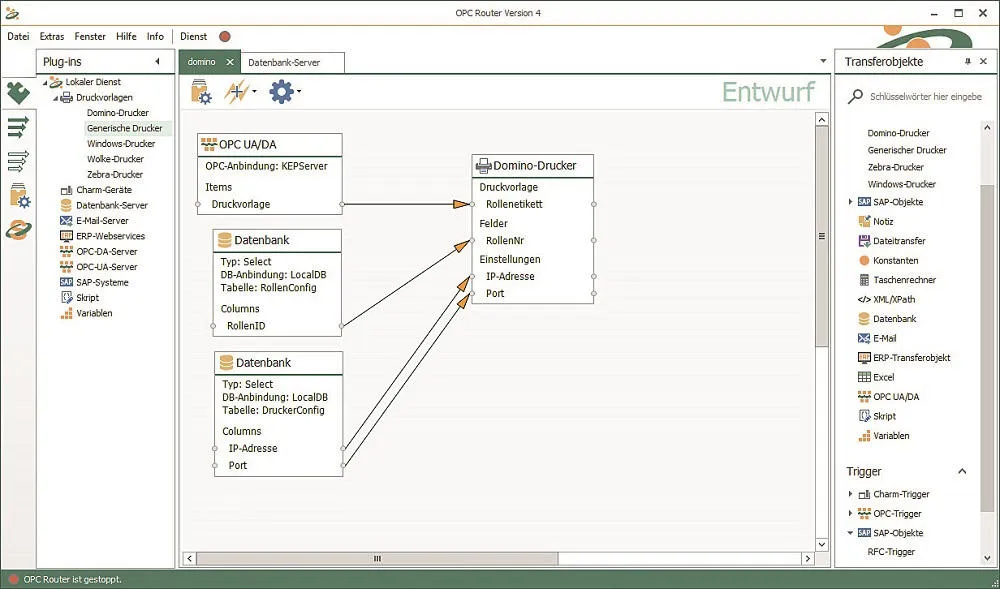Pick the Taschenrechner calculator icon
The height and width of the screenshot is (589, 1000).
864,280
